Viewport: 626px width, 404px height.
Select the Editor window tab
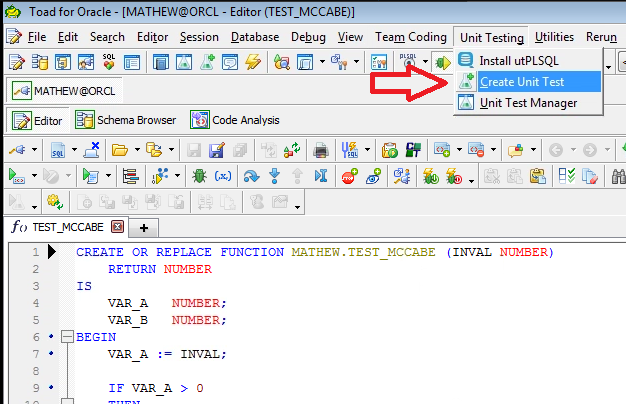[37, 121]
